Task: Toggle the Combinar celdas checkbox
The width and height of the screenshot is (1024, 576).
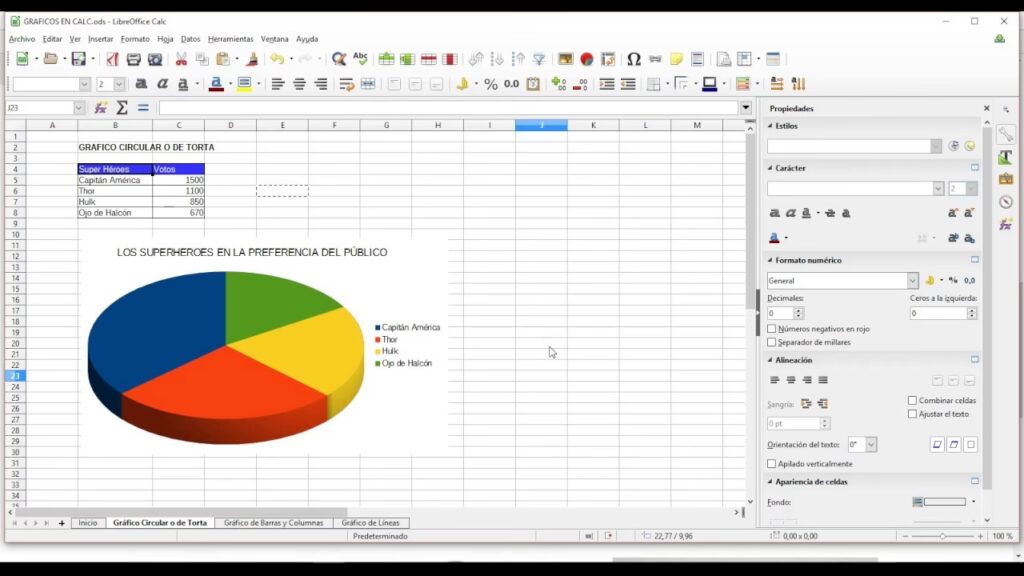Action: point(912,401)
